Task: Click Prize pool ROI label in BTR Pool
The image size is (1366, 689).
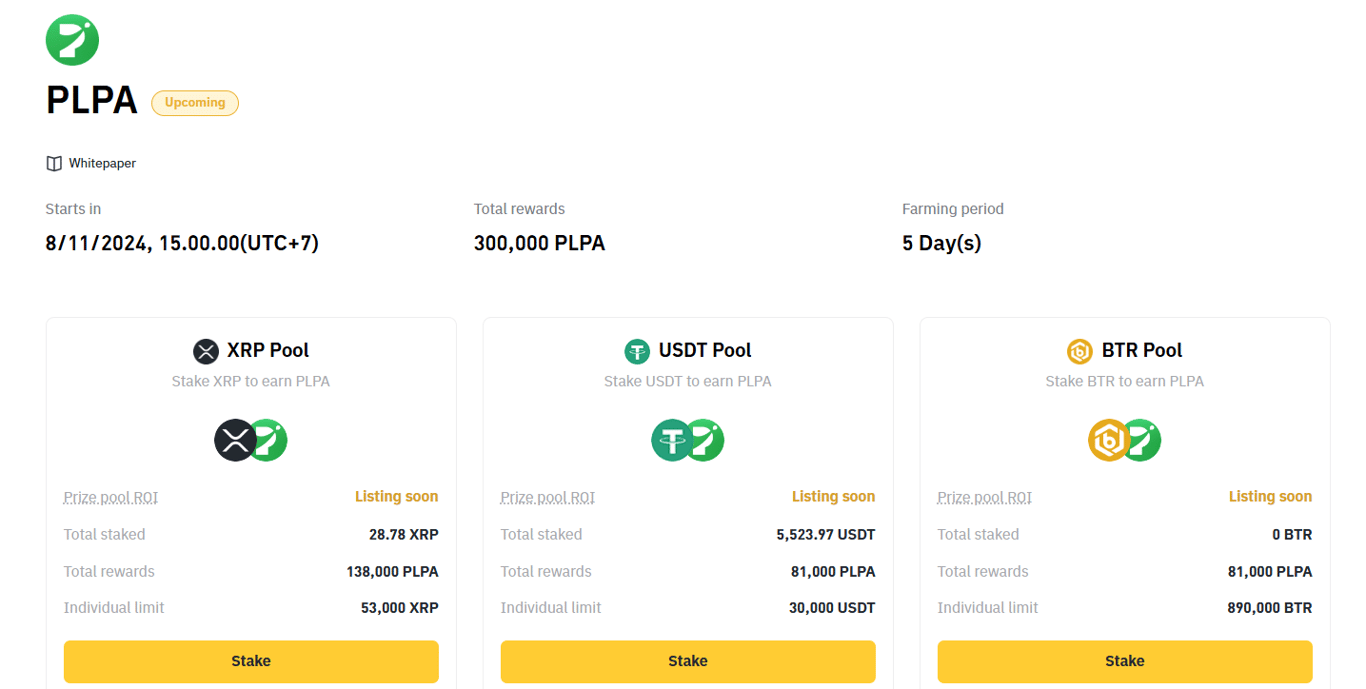Action: point(985,497)
